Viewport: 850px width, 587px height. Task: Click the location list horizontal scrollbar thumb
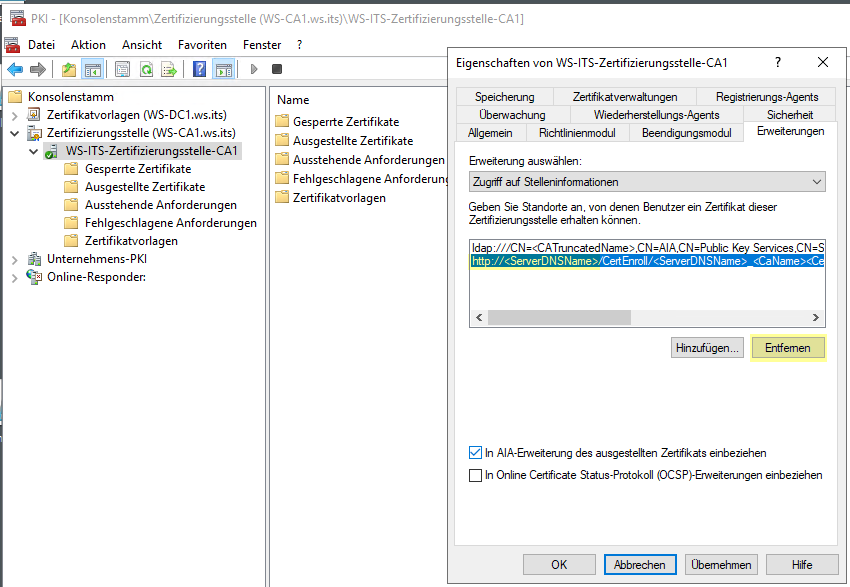point(559,318)
